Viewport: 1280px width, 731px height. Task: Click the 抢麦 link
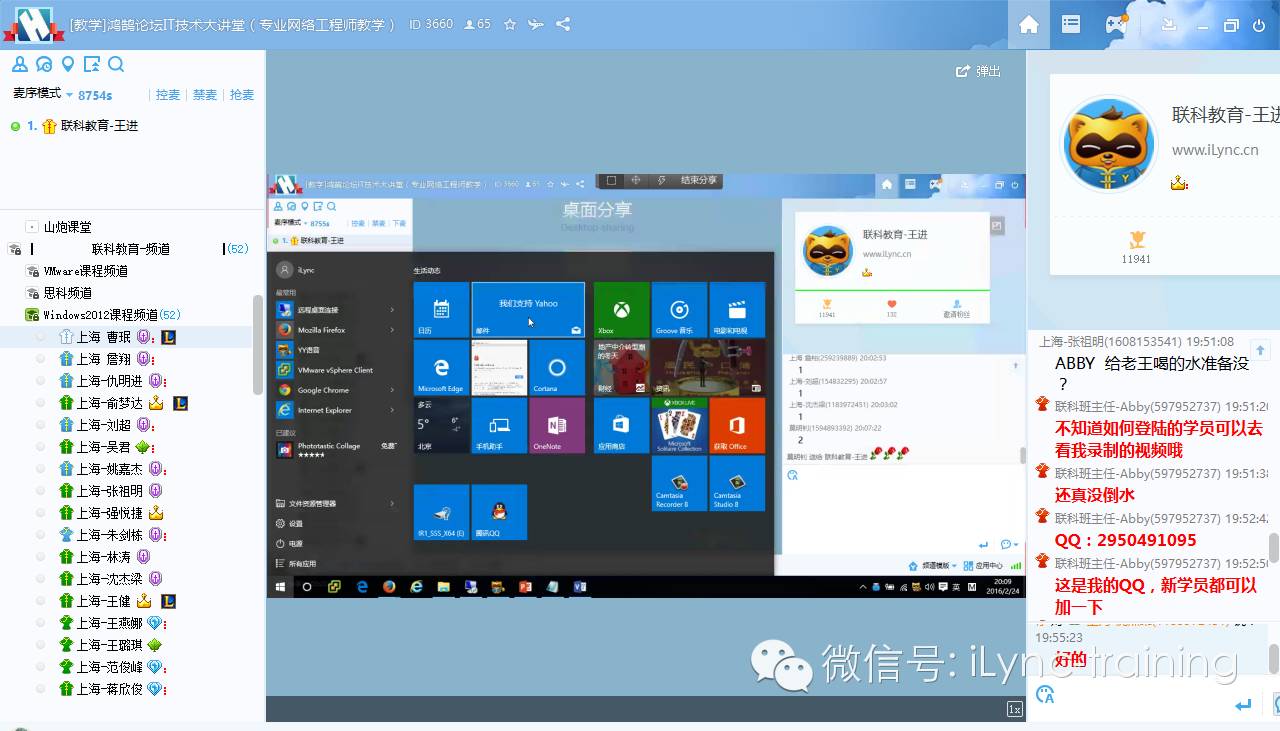coord(242,95)
